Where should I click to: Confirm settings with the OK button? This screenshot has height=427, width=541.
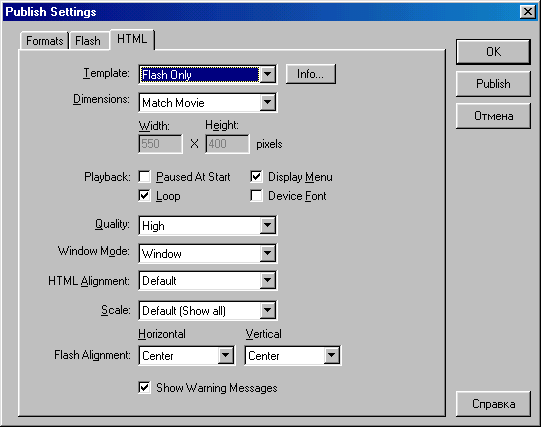[493, 52]
